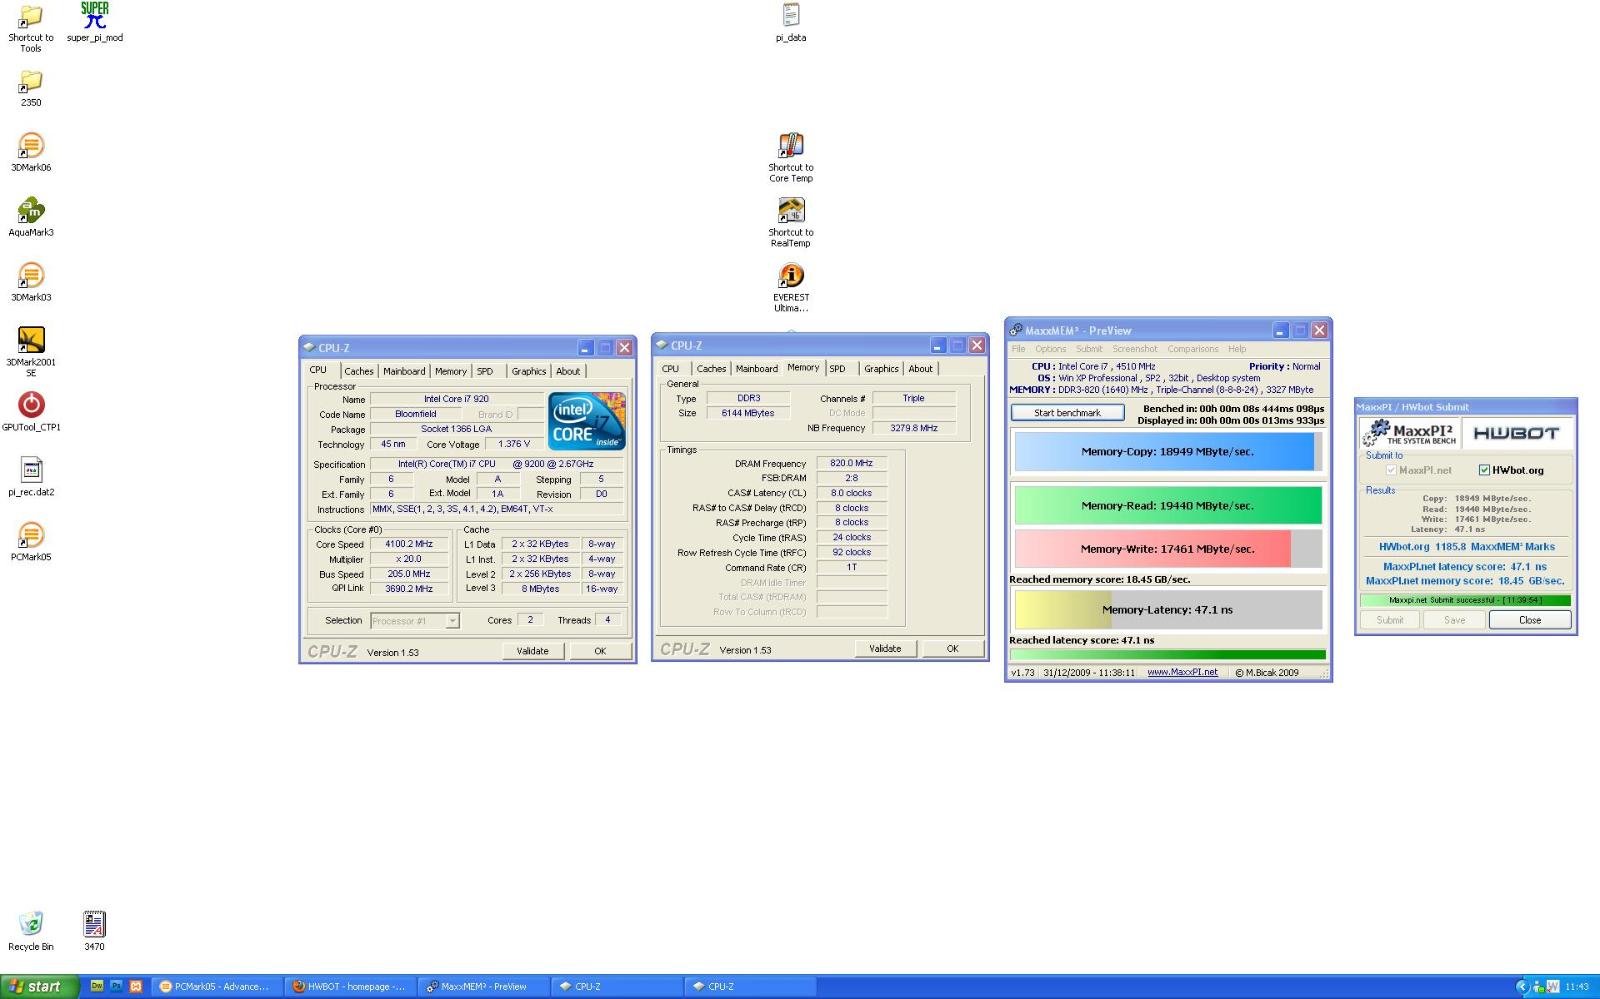The height and width of the screenshot is (999, 1600).
Task: Launch the Shortcut to Core Temp icon
Action: coord(791,146)
